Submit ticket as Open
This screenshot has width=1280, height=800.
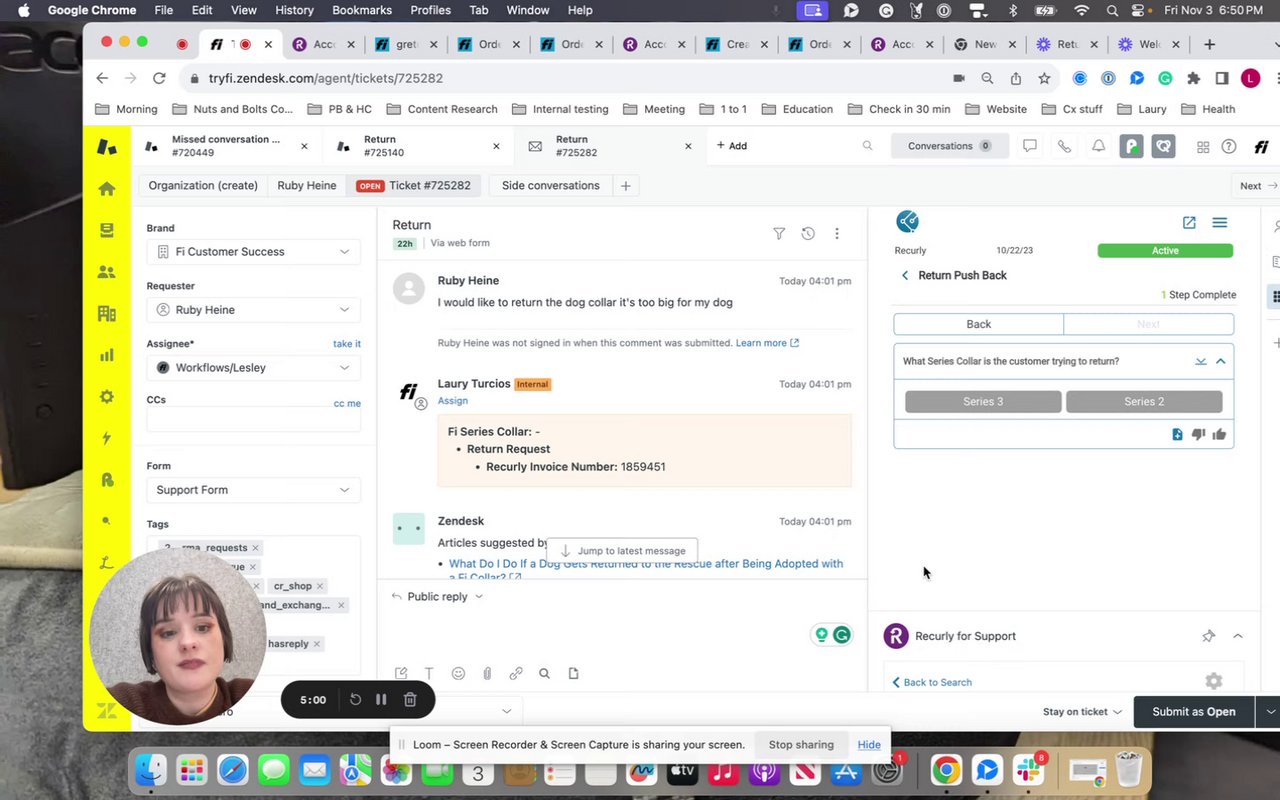[x=1193, y=712]
